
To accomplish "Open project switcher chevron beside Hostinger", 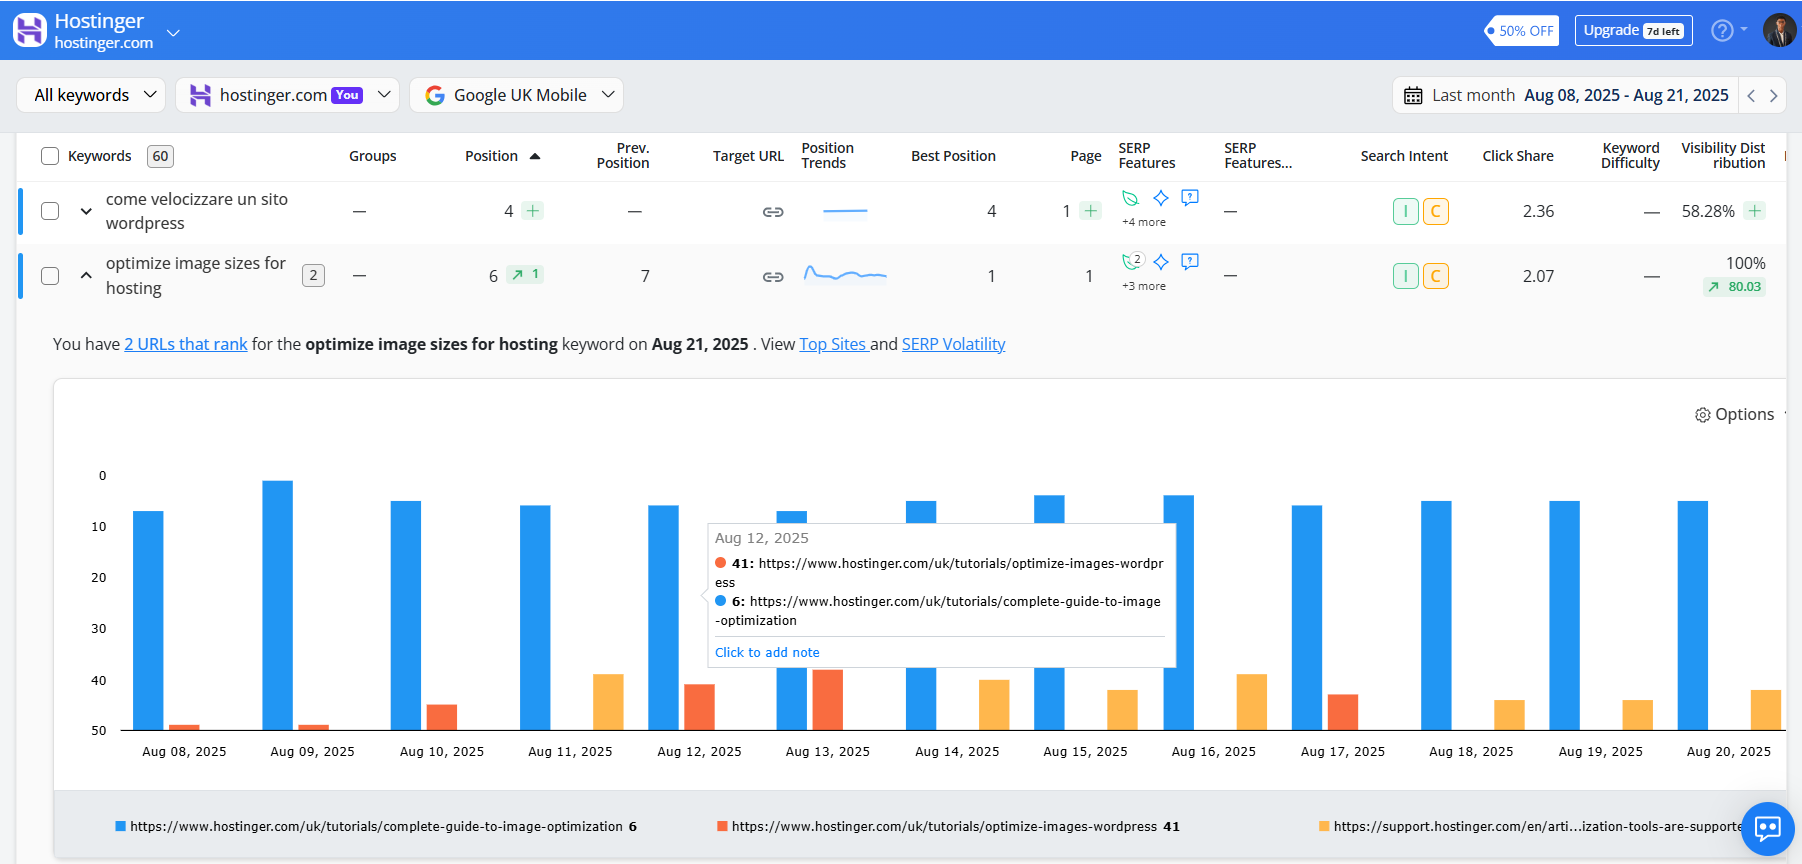I will 173,33.
